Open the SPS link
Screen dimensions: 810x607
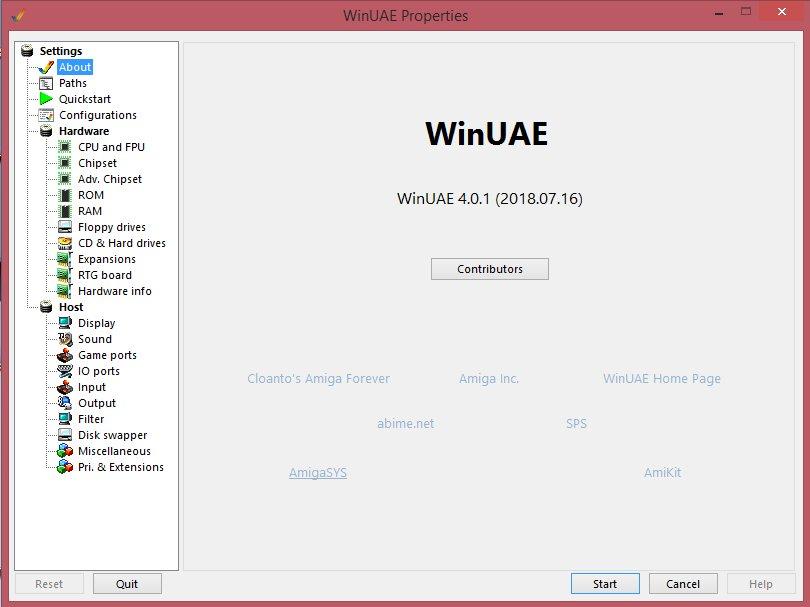(x=577, y=424)
